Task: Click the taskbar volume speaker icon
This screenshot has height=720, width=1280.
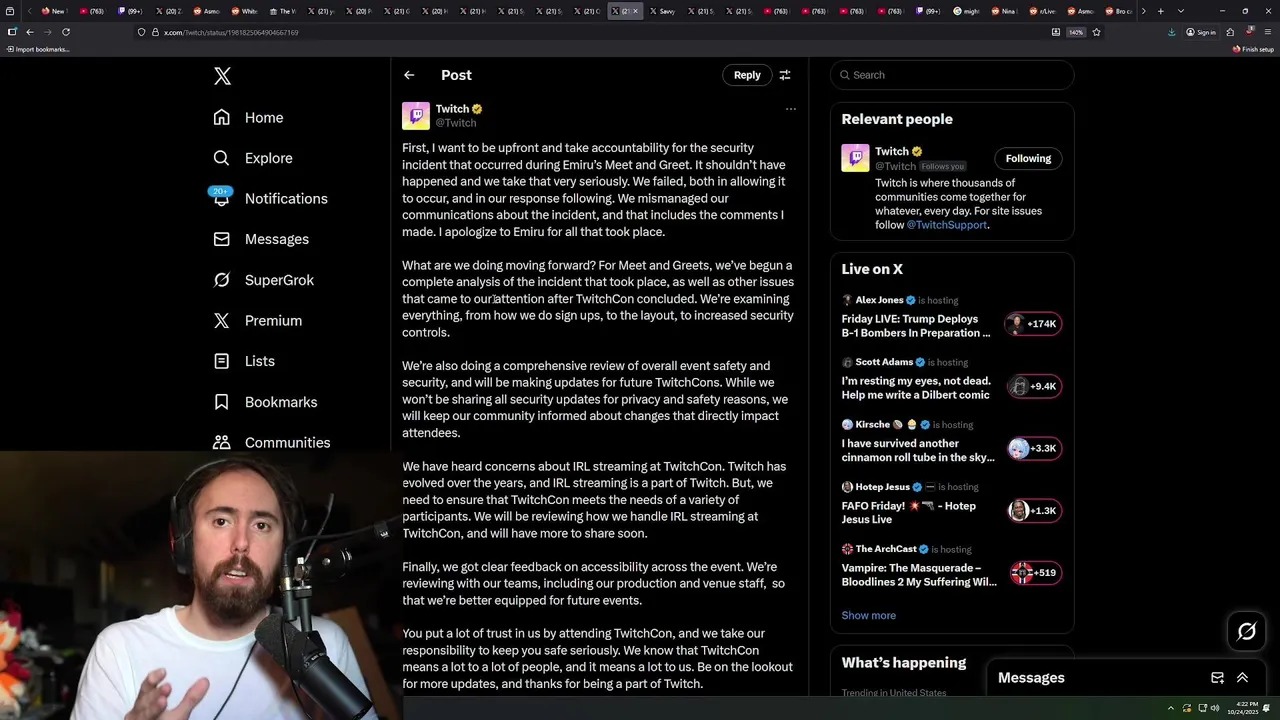Action: pyautogui.click(x=1215, y=708)
